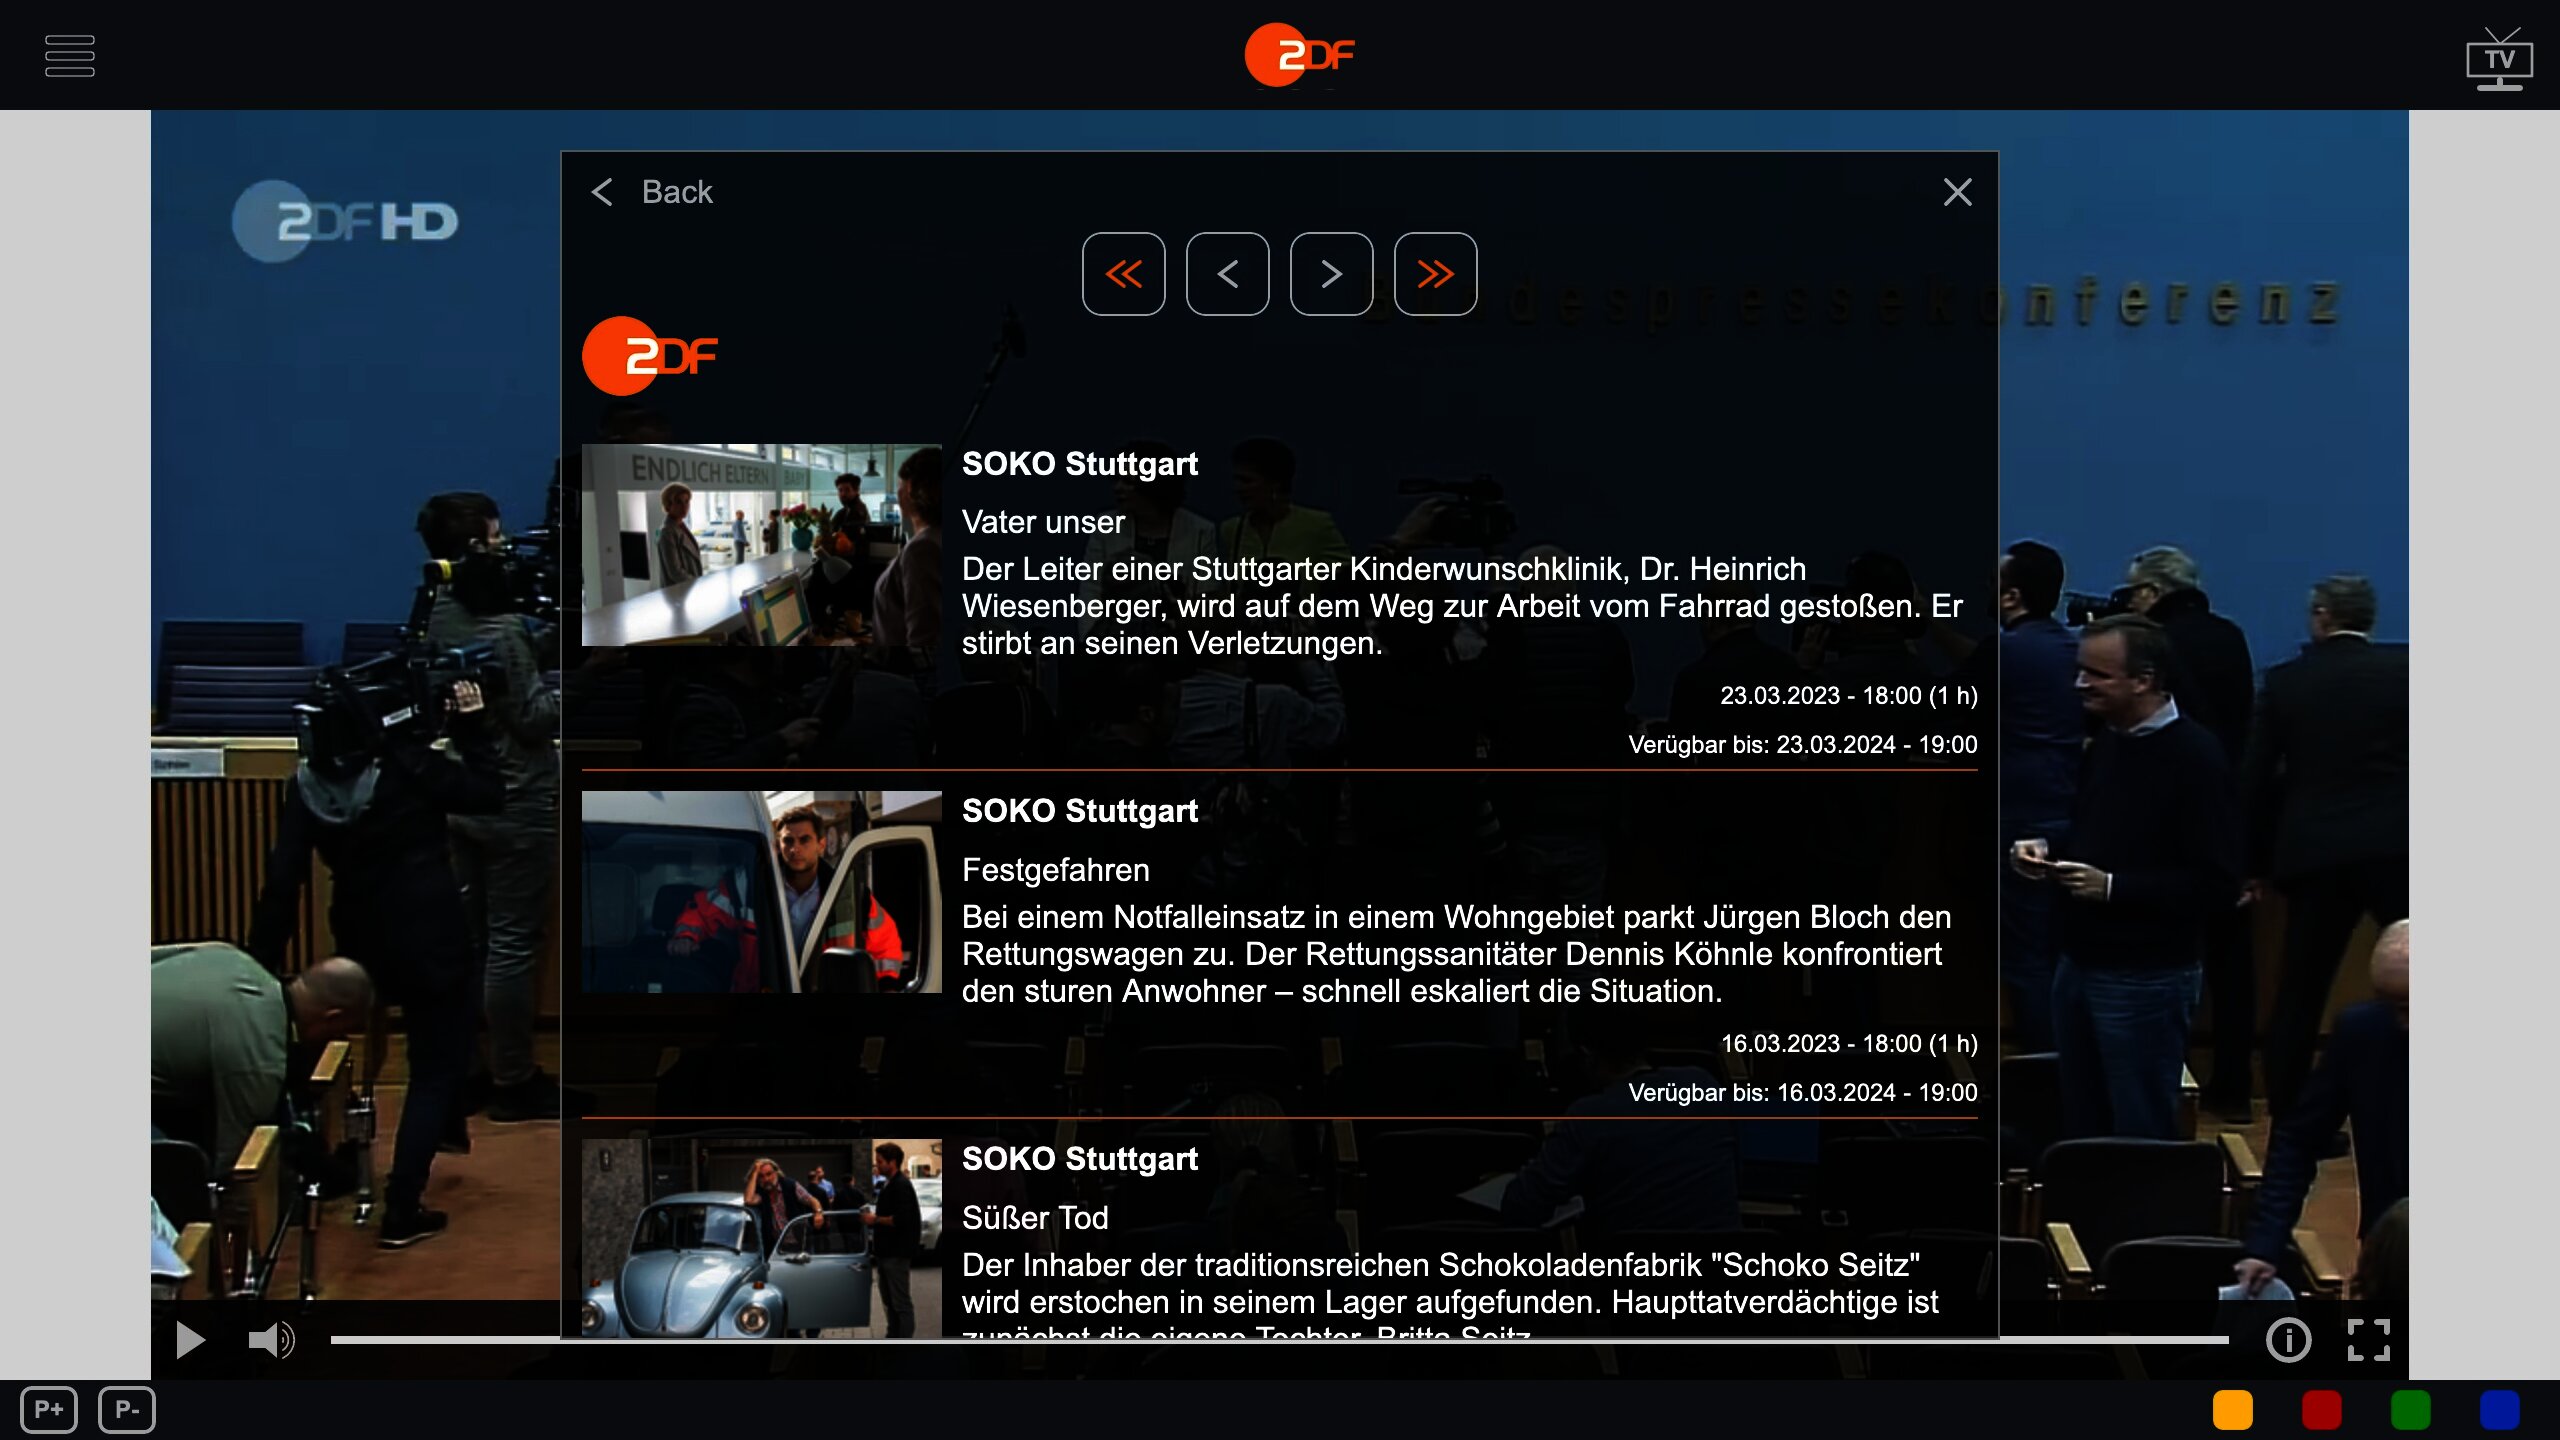Viewport: 2560px width, 1440px height.
Task: Go to the previous page with single-left arrow
Action: (1227, 274)
